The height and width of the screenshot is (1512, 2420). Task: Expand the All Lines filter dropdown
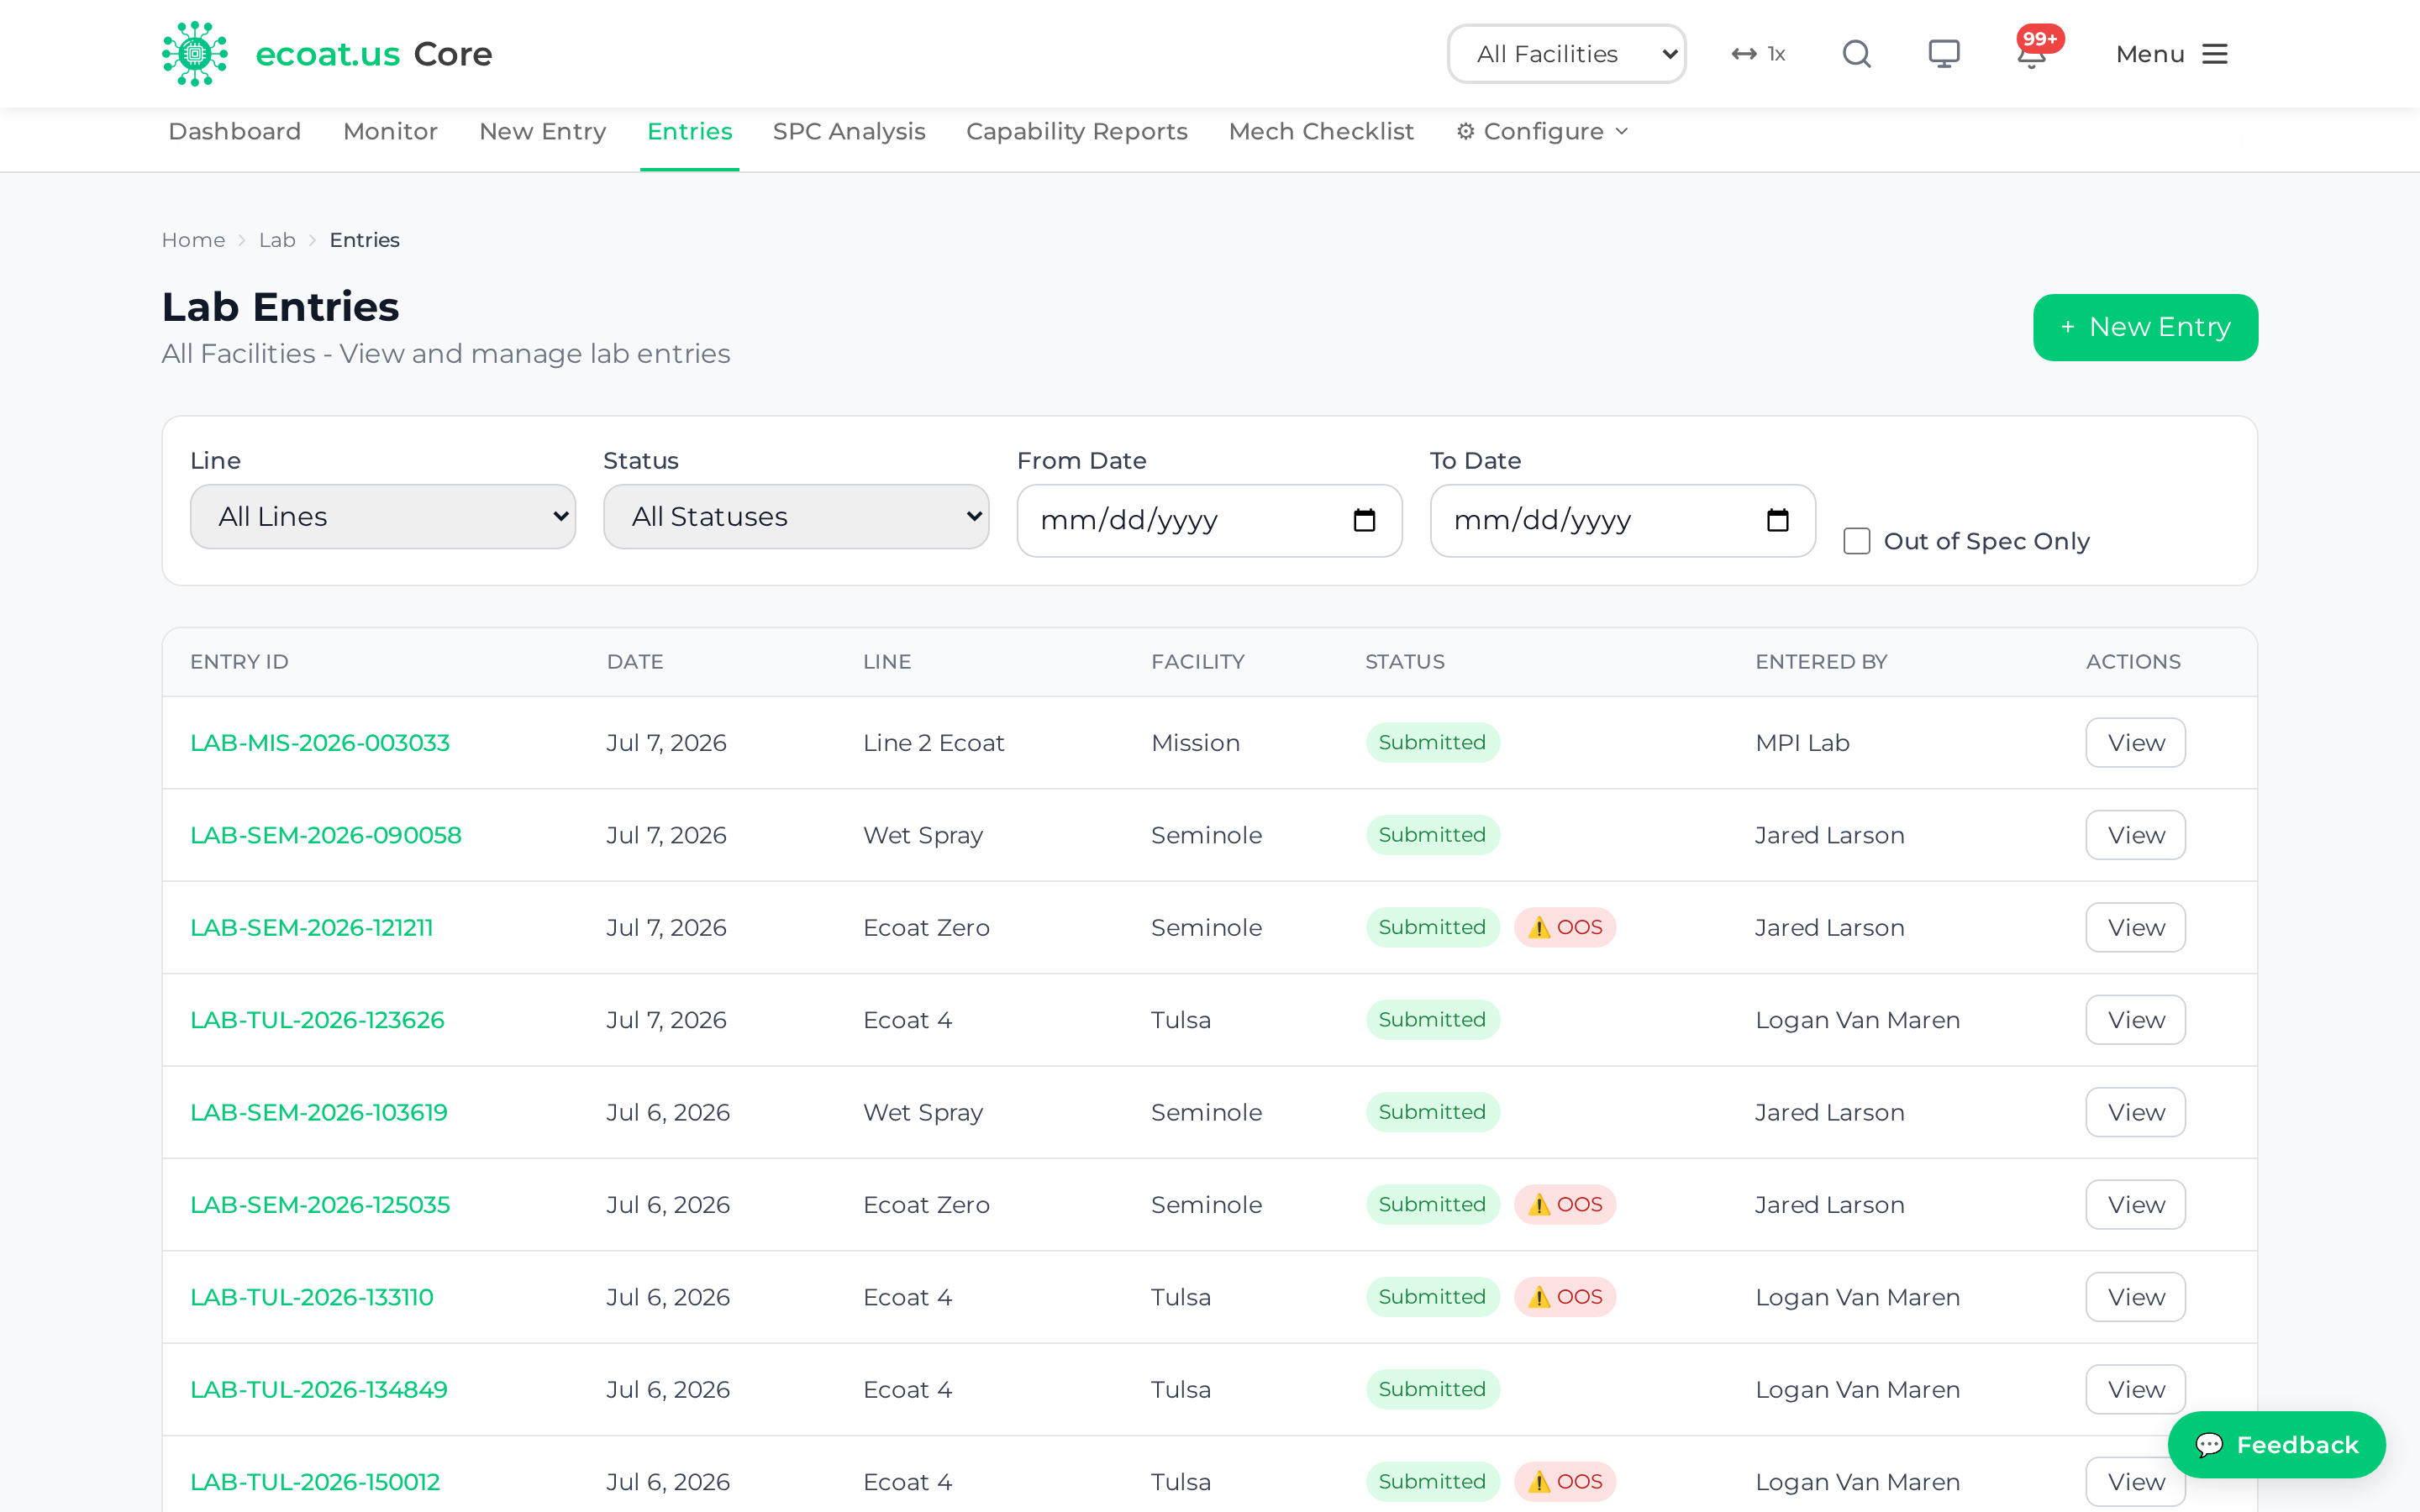click(x=383, y=517)
